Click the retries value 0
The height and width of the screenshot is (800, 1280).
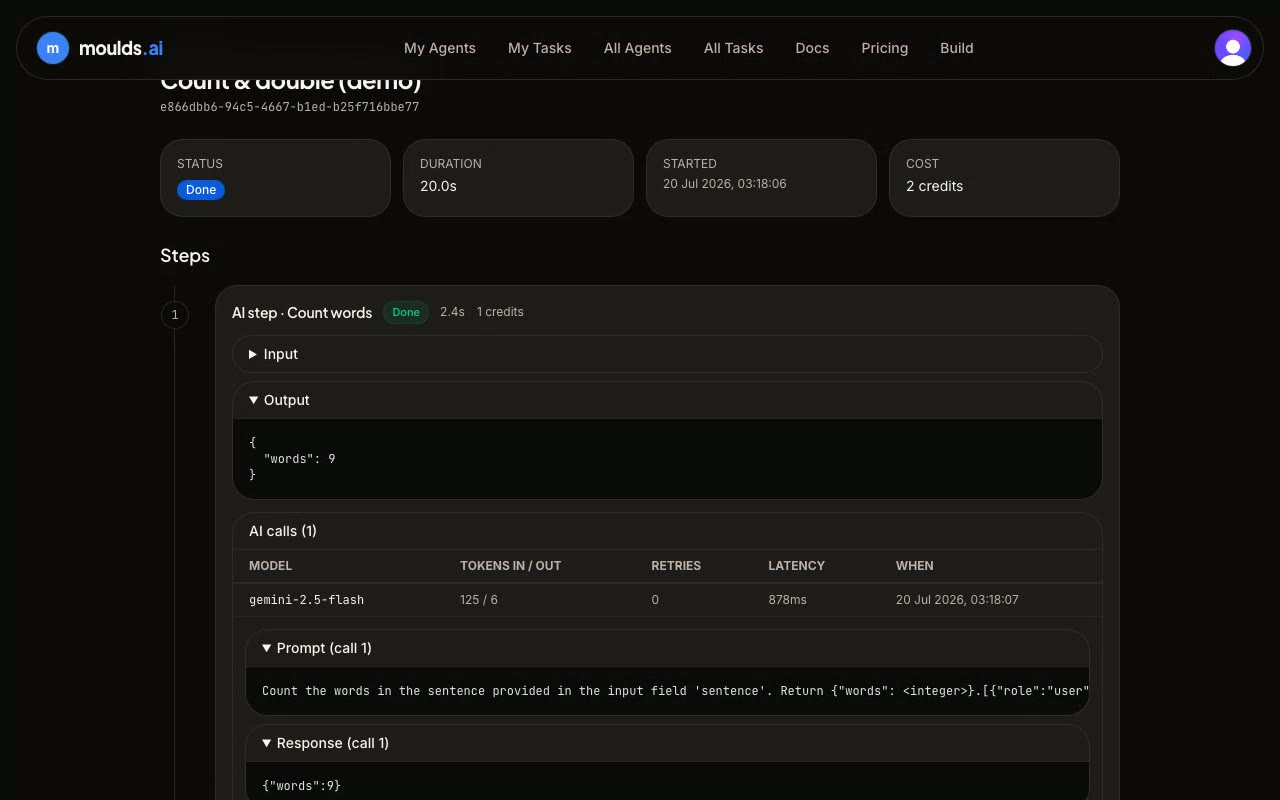655,600
